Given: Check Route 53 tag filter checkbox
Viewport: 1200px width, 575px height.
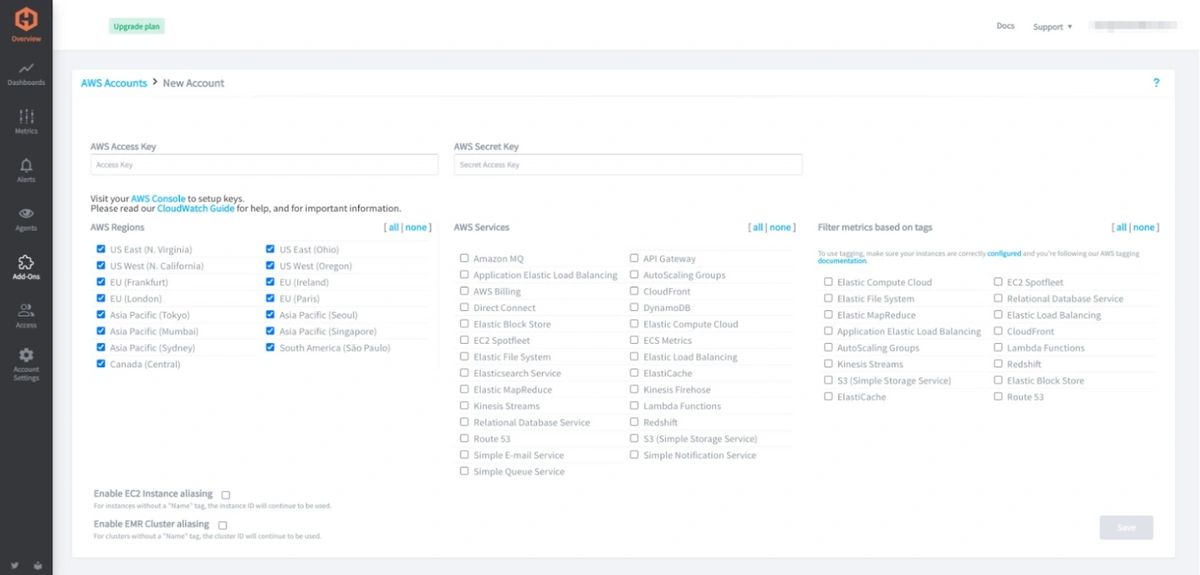Looking at the screenshot, I should [998, 397].
